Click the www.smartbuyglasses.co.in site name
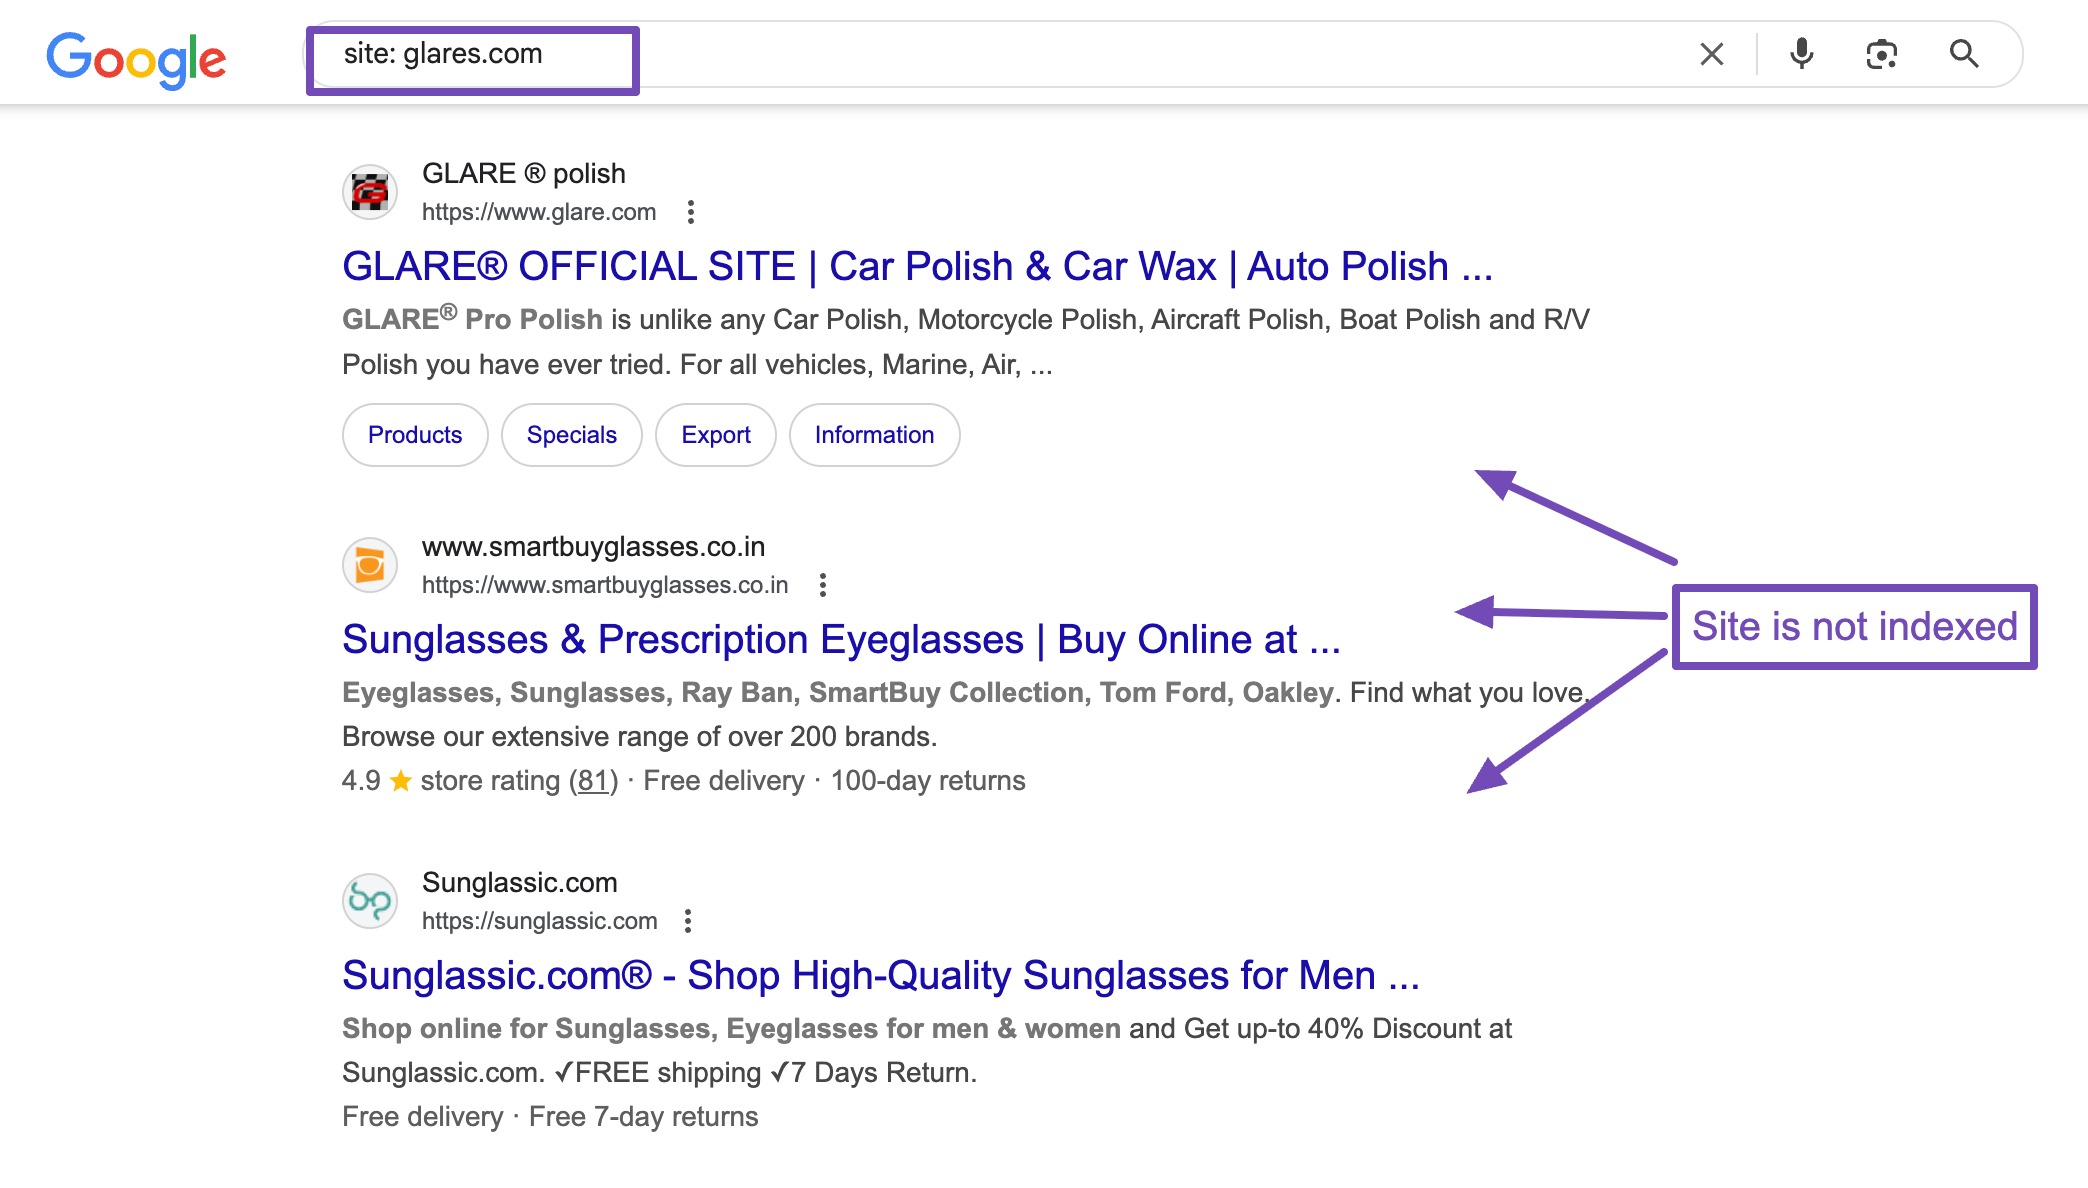2088x1188 pixels. tap(594, 547)
